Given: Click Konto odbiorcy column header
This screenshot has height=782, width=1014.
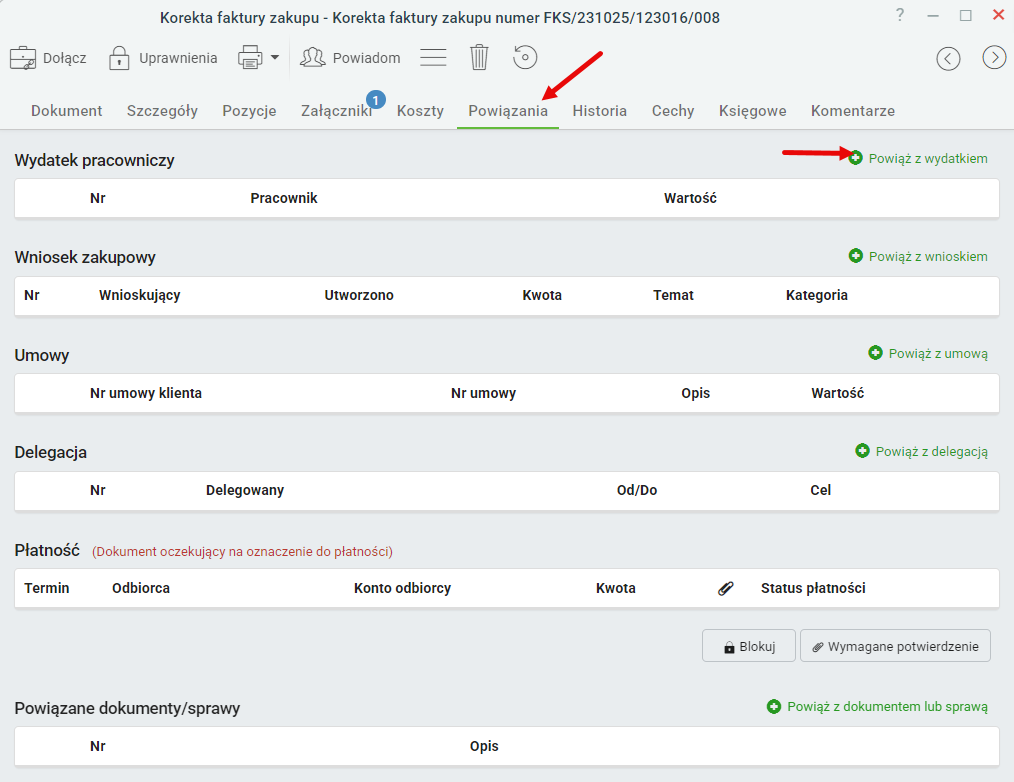Looking at the screenshot, I should 402,588.
